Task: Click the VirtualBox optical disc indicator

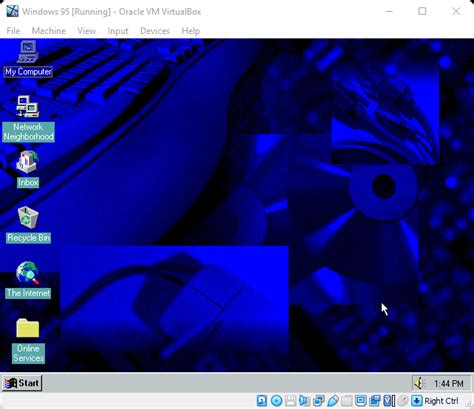Action: (276, 400)
